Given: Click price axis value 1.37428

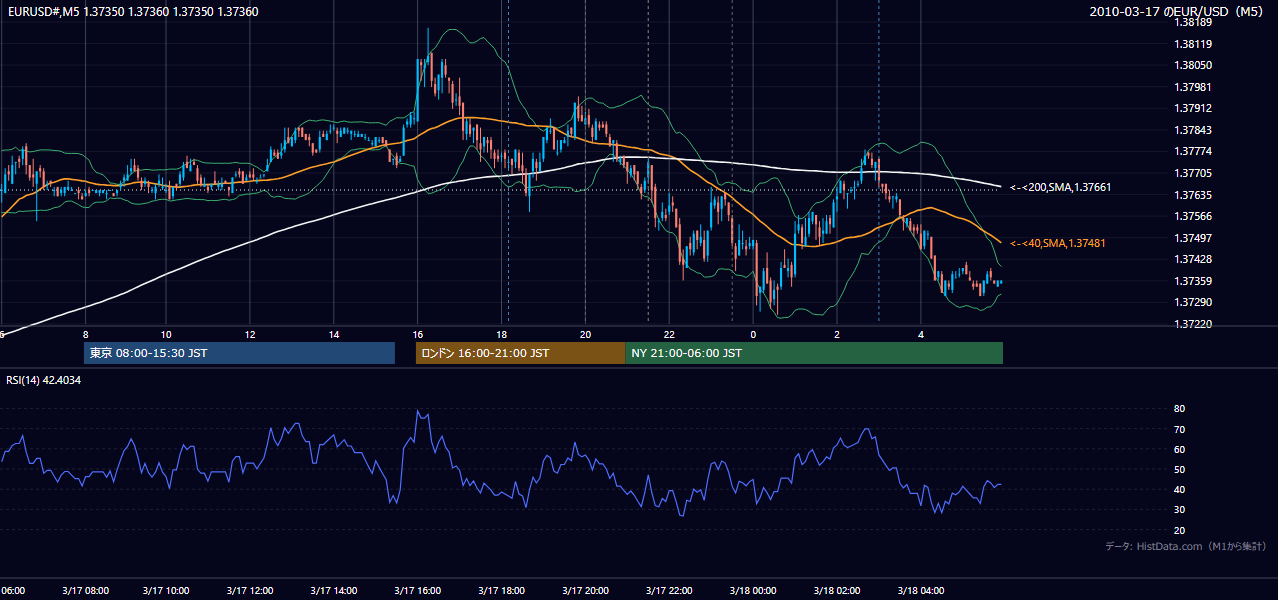Looking at the screenshot, I should pos(1195,259).
